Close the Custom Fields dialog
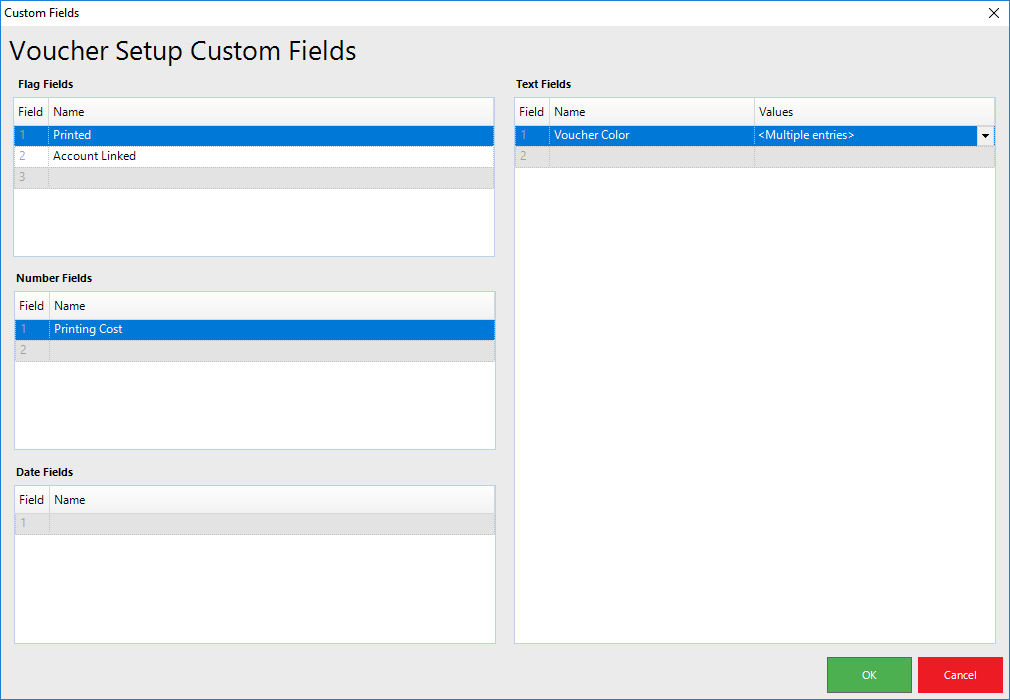The width and height of the screenshot is (1010, 700). click(993, 13)
